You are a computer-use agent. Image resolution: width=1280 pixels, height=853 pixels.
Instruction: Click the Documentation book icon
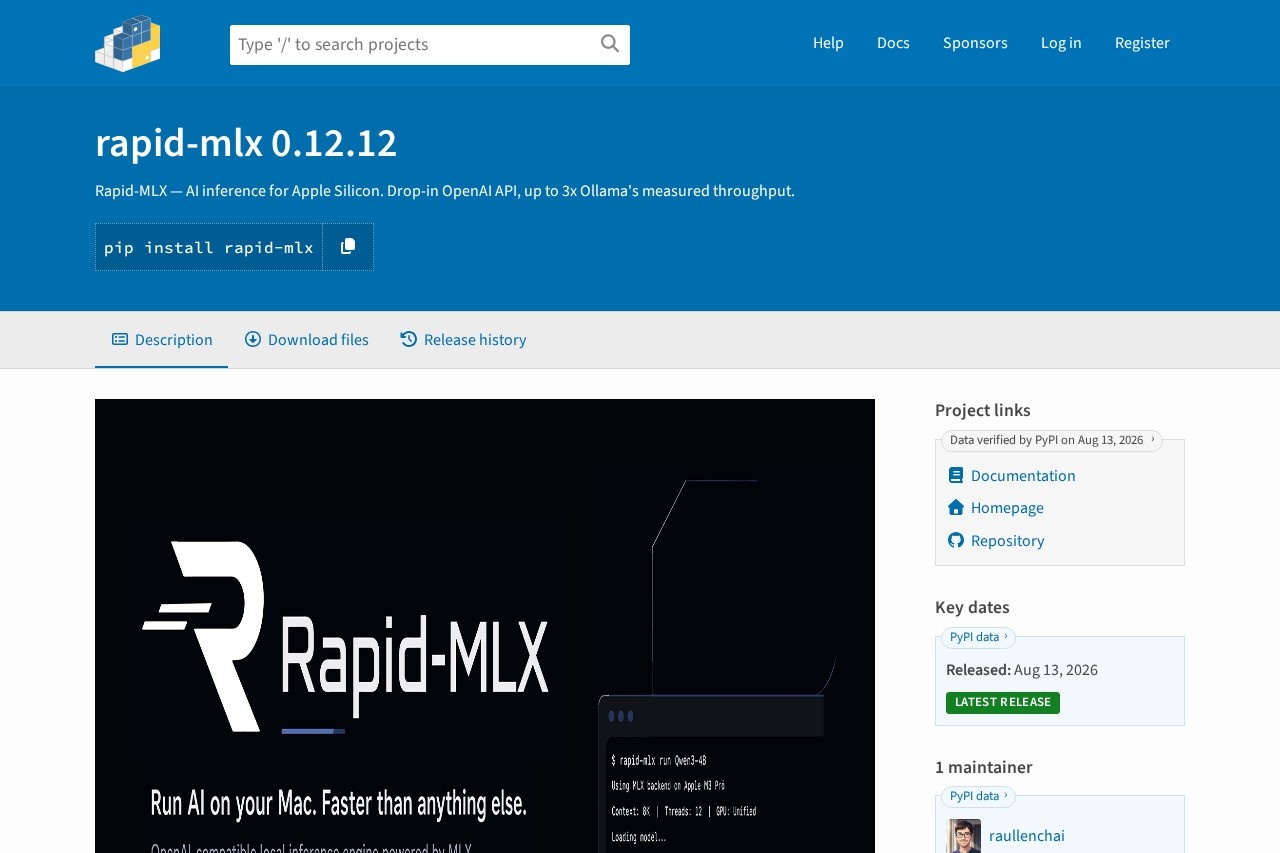pos(956,475)
